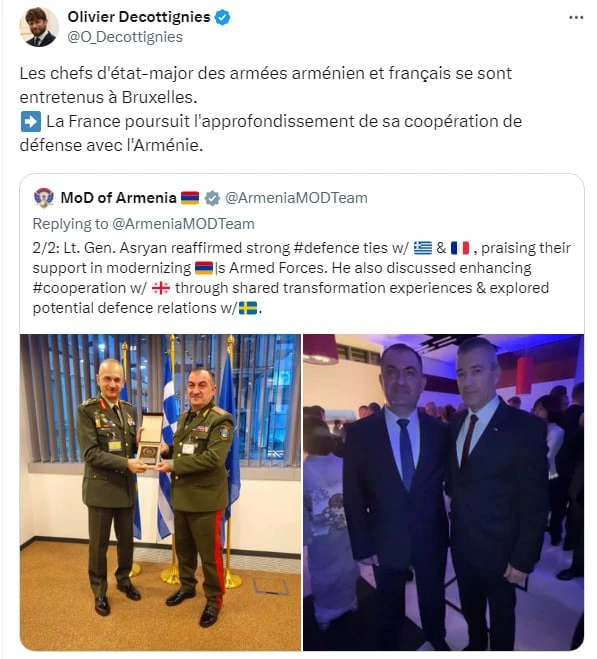The image size is (597, 659).
Task: Click the Georgian flag emoji in the tweet
Action: [161, 288]
